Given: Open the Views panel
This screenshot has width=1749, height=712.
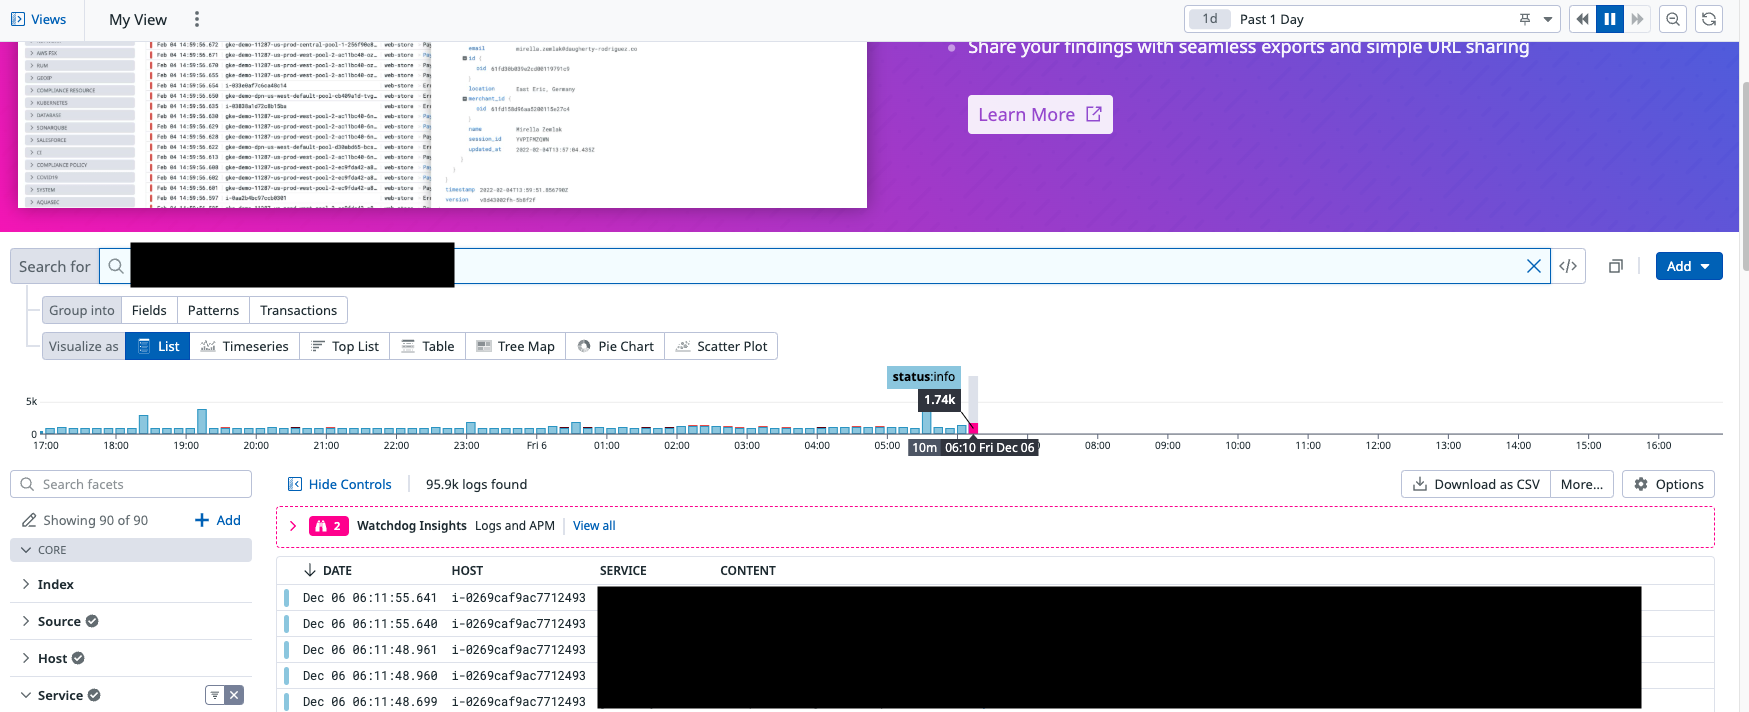Looking at the screenshot, I should 38,19.
